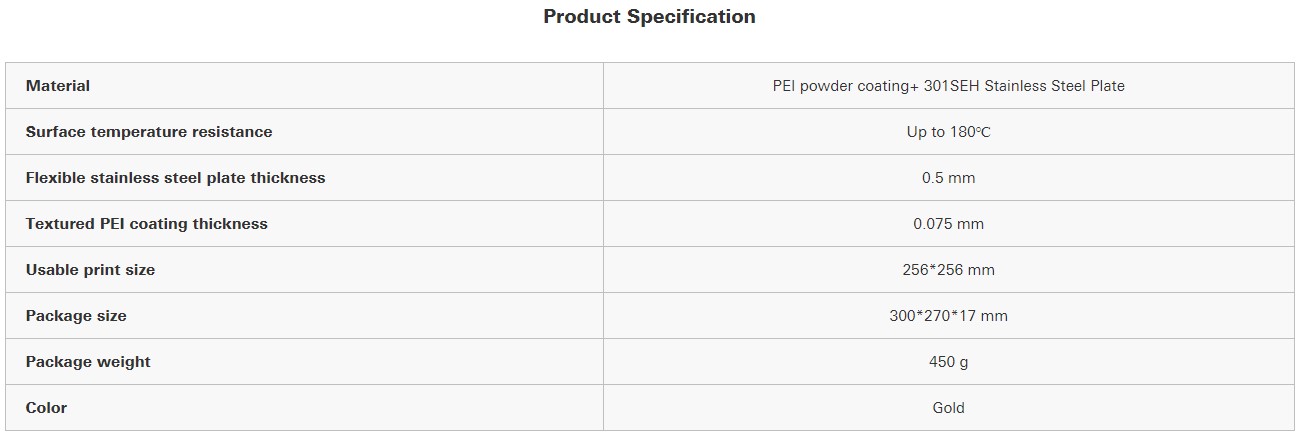The height and width of the screenshot is (444, 1299).
Task: Select Flexible stainless steel plate thickness label
Action: 176,178
